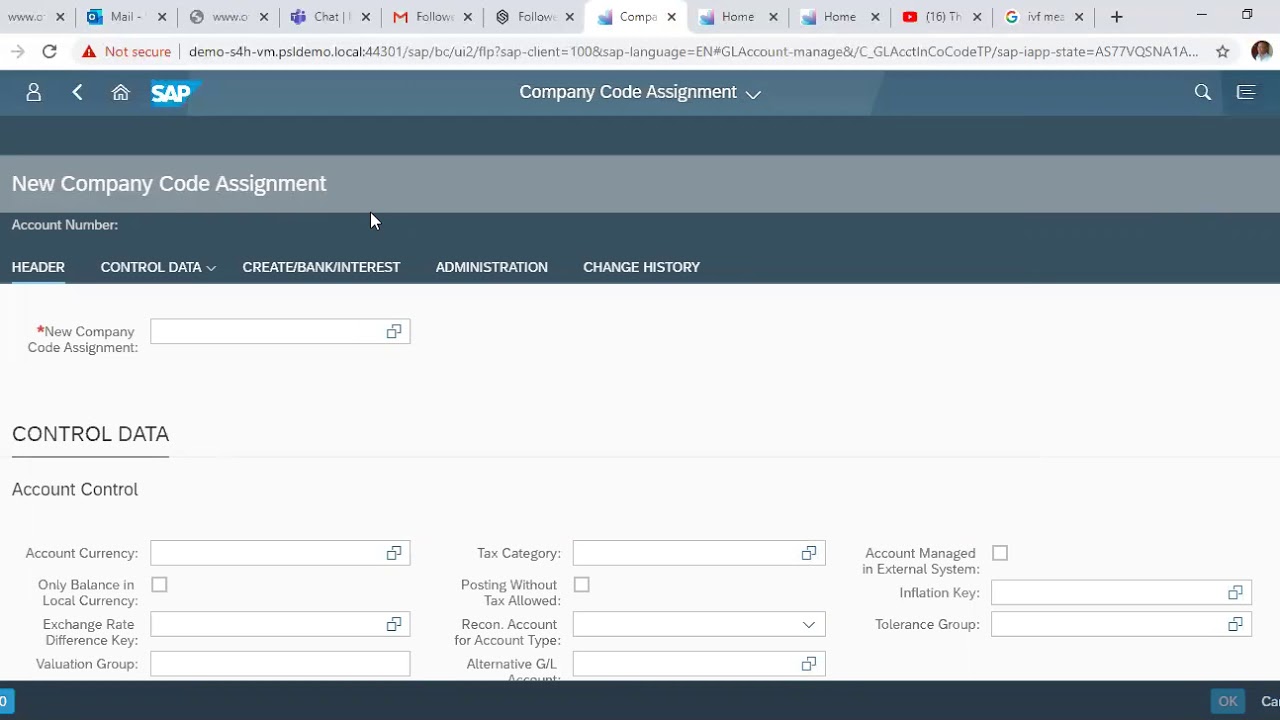Select the HEADER tab
Image resolution: width=1280 pixels, height=720 pixels.
pyautogui.click(x=38, y=267)
